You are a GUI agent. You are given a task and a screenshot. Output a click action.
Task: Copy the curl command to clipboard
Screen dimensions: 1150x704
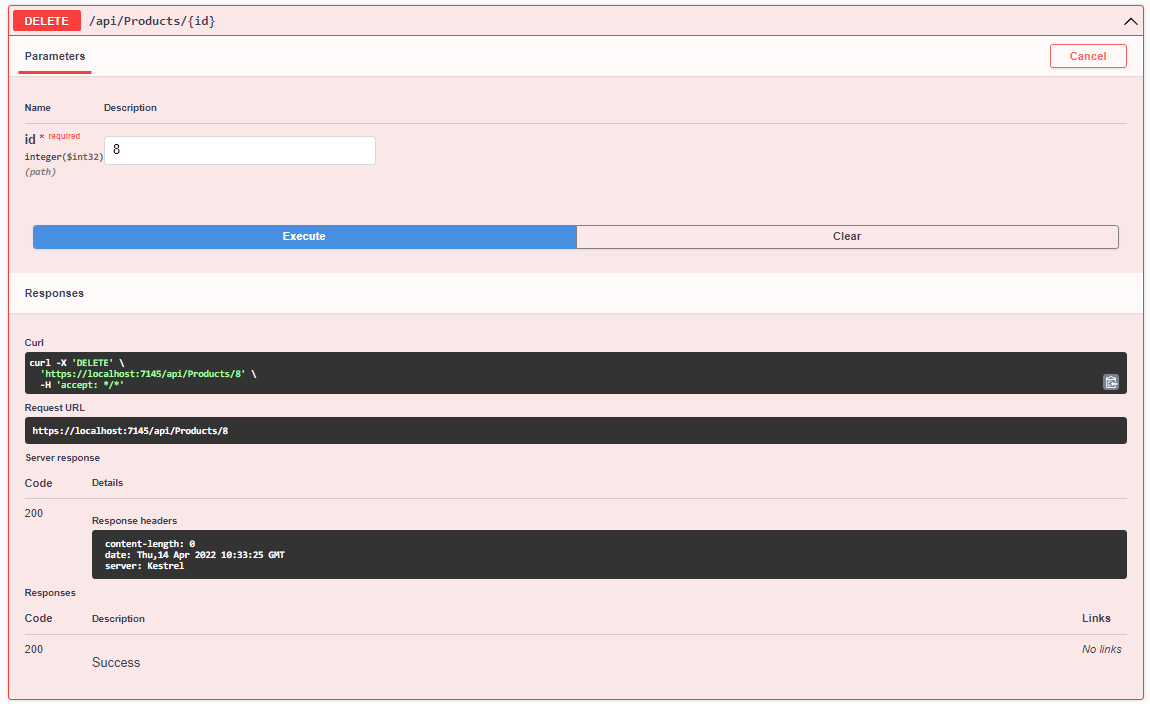[x=1110, y=382]
